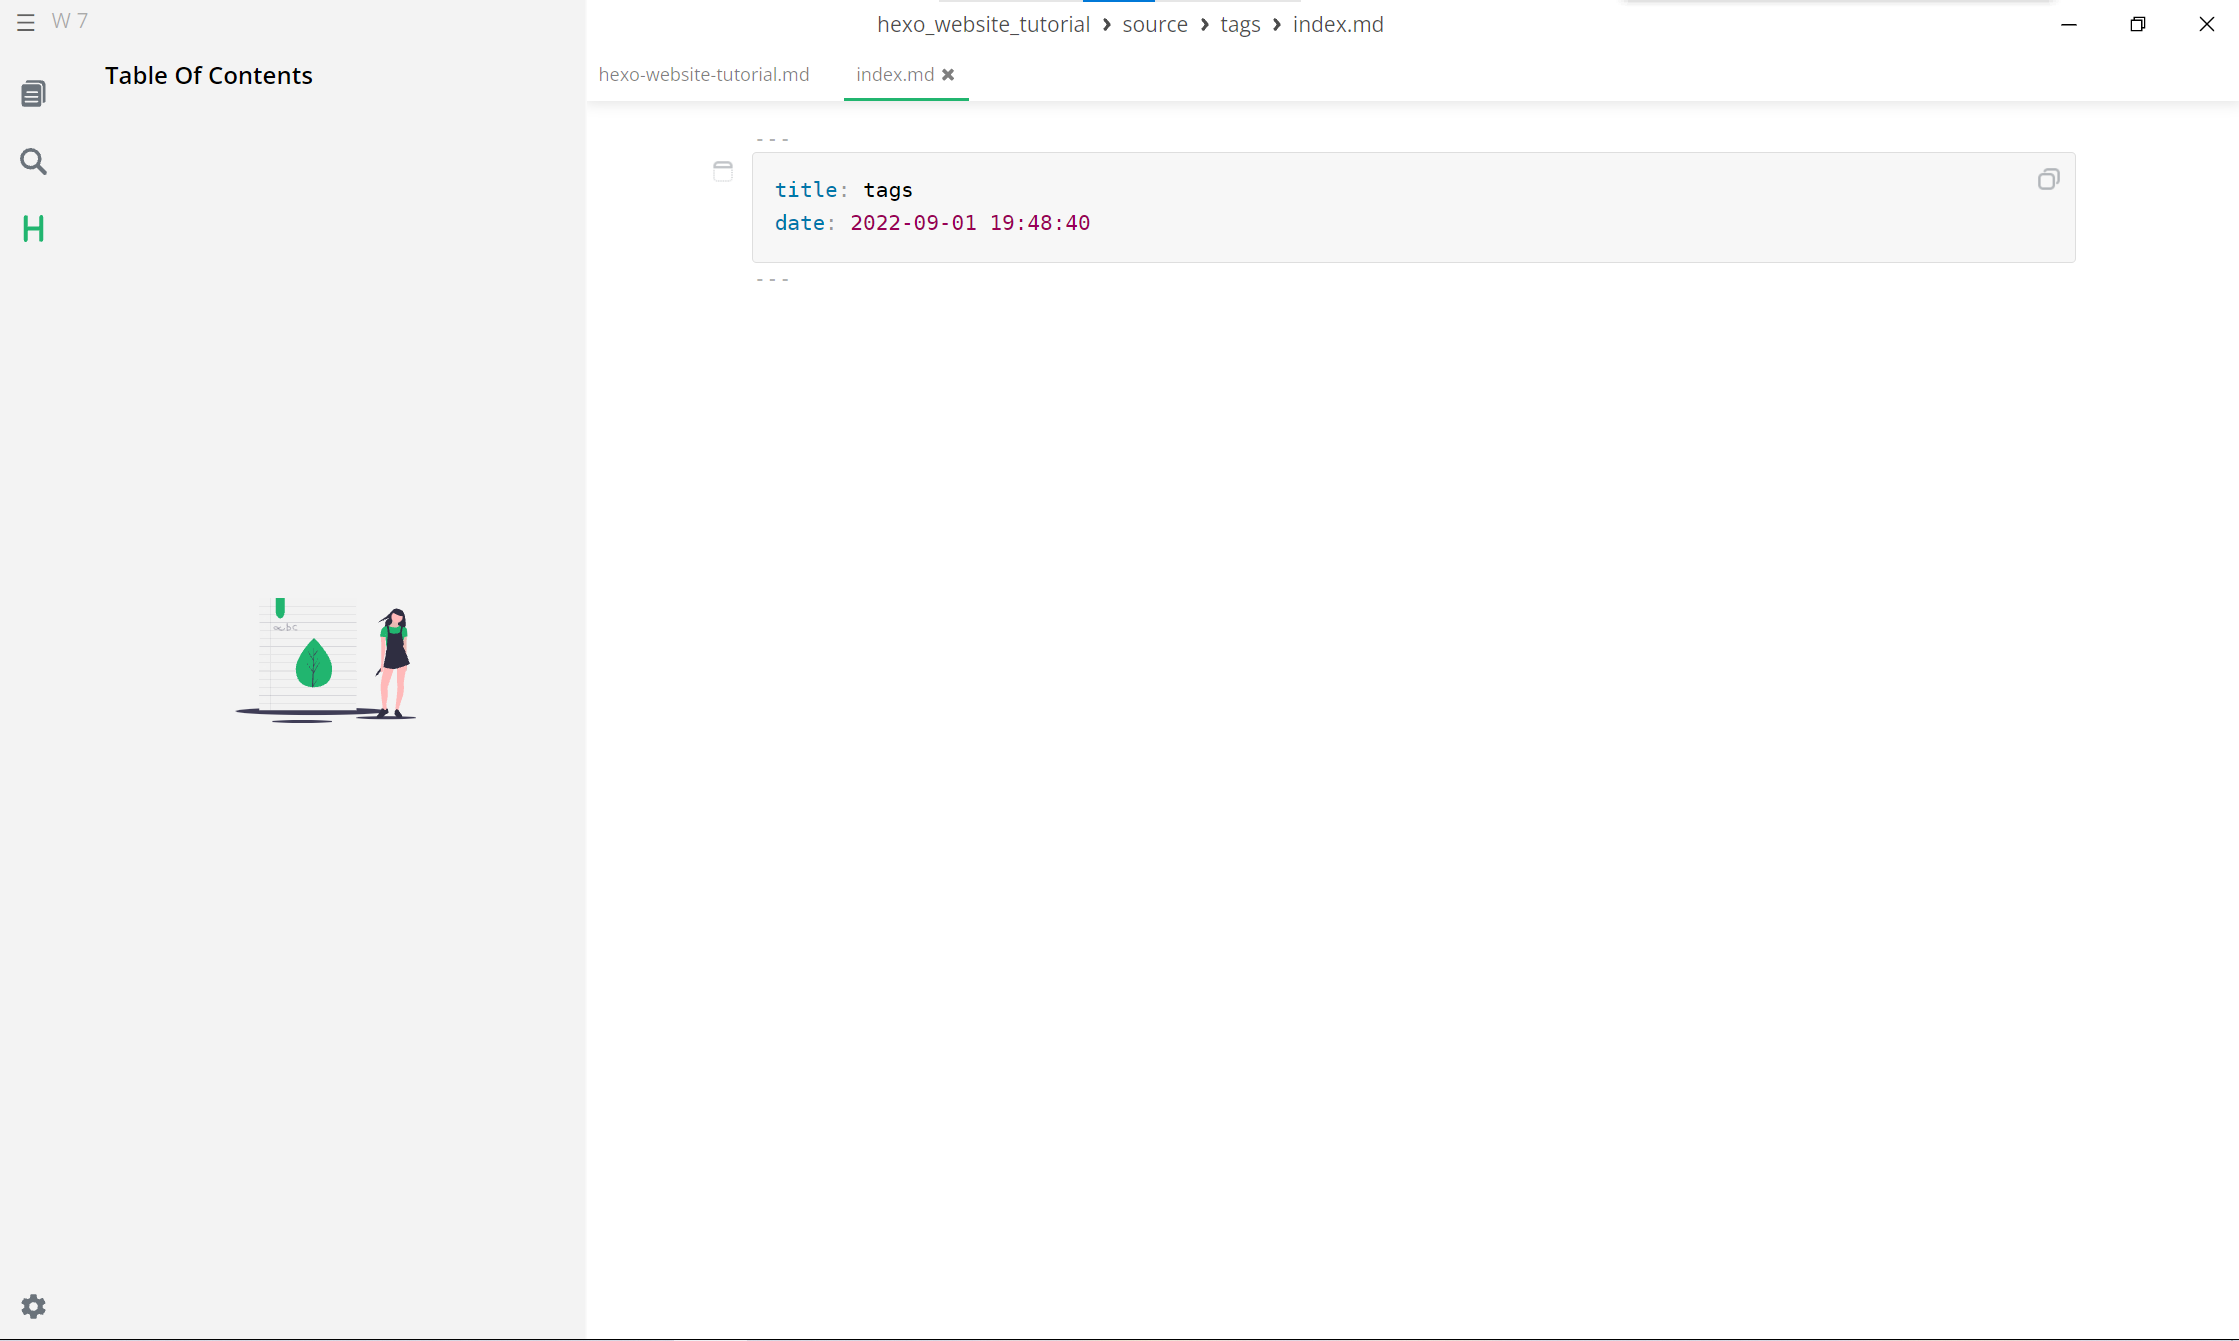Click the date value 2022-09-01

pyautogui.click(x=912, y=223)
